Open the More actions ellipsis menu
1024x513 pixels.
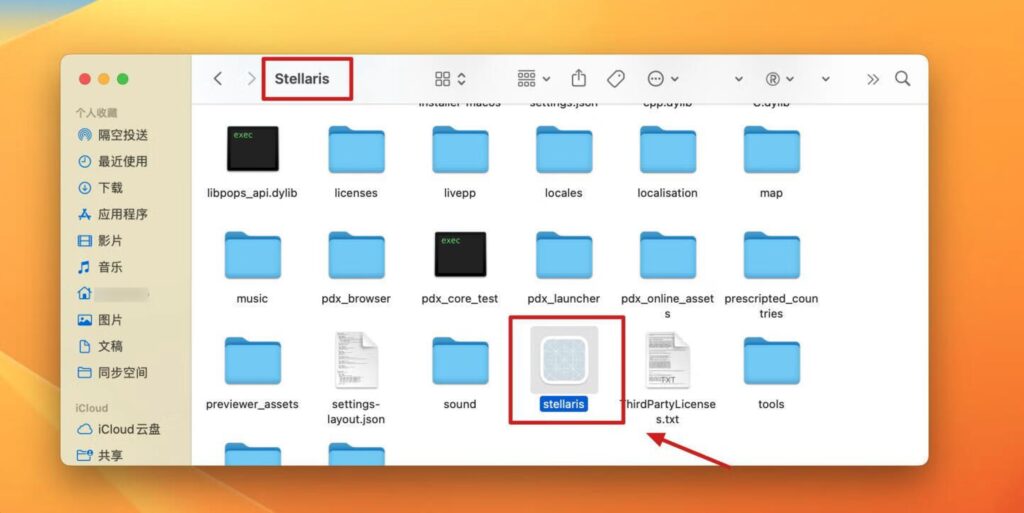662,78
